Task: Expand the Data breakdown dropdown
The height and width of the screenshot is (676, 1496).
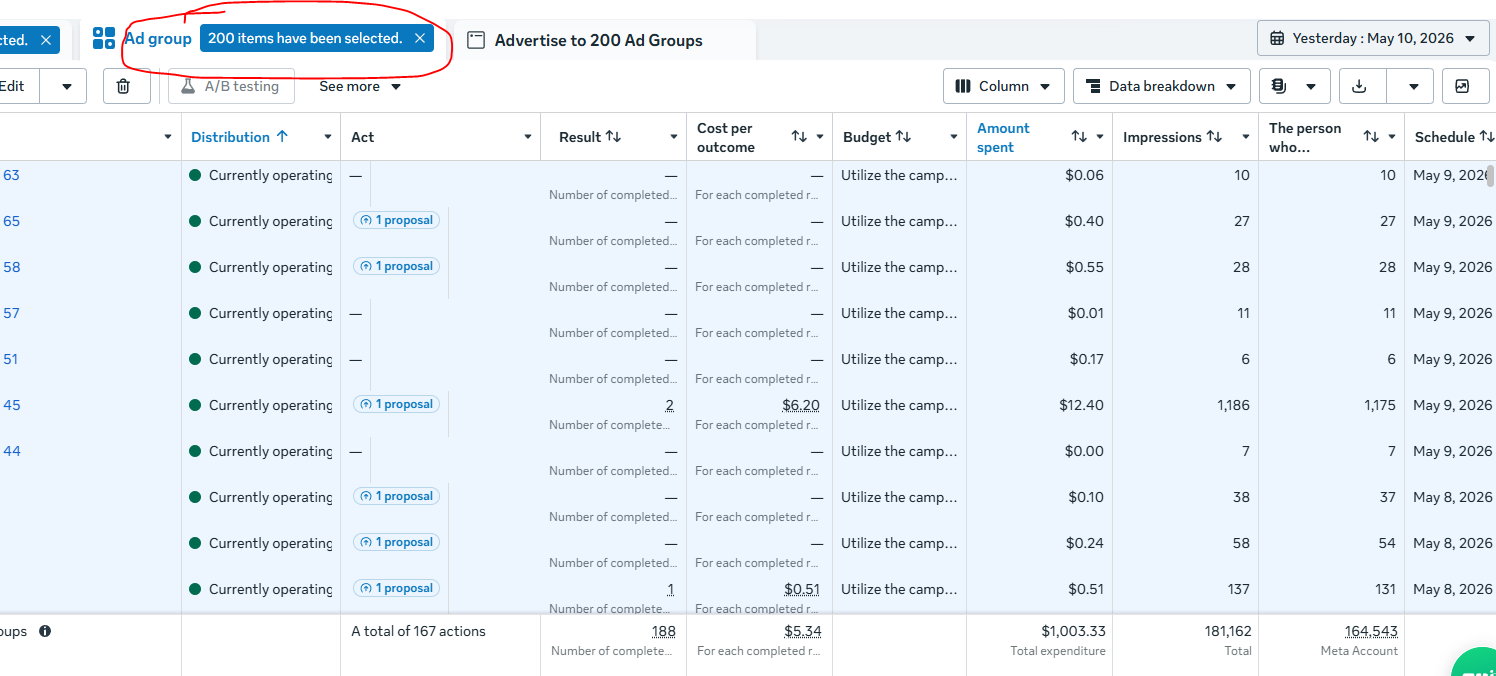Action: pos(1162,86)
